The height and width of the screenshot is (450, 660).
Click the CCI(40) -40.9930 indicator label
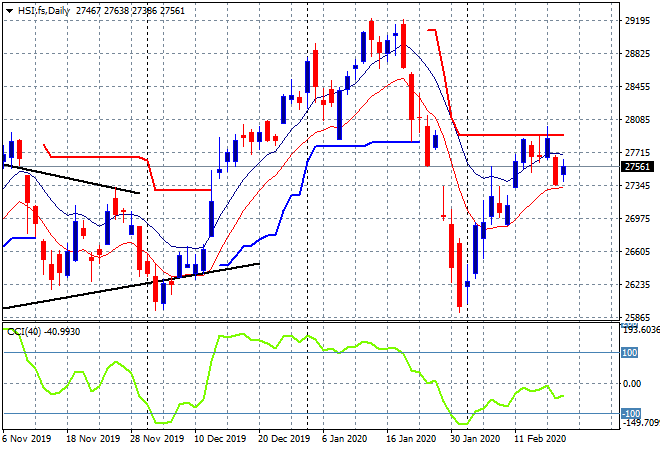(x=44, y=332)
